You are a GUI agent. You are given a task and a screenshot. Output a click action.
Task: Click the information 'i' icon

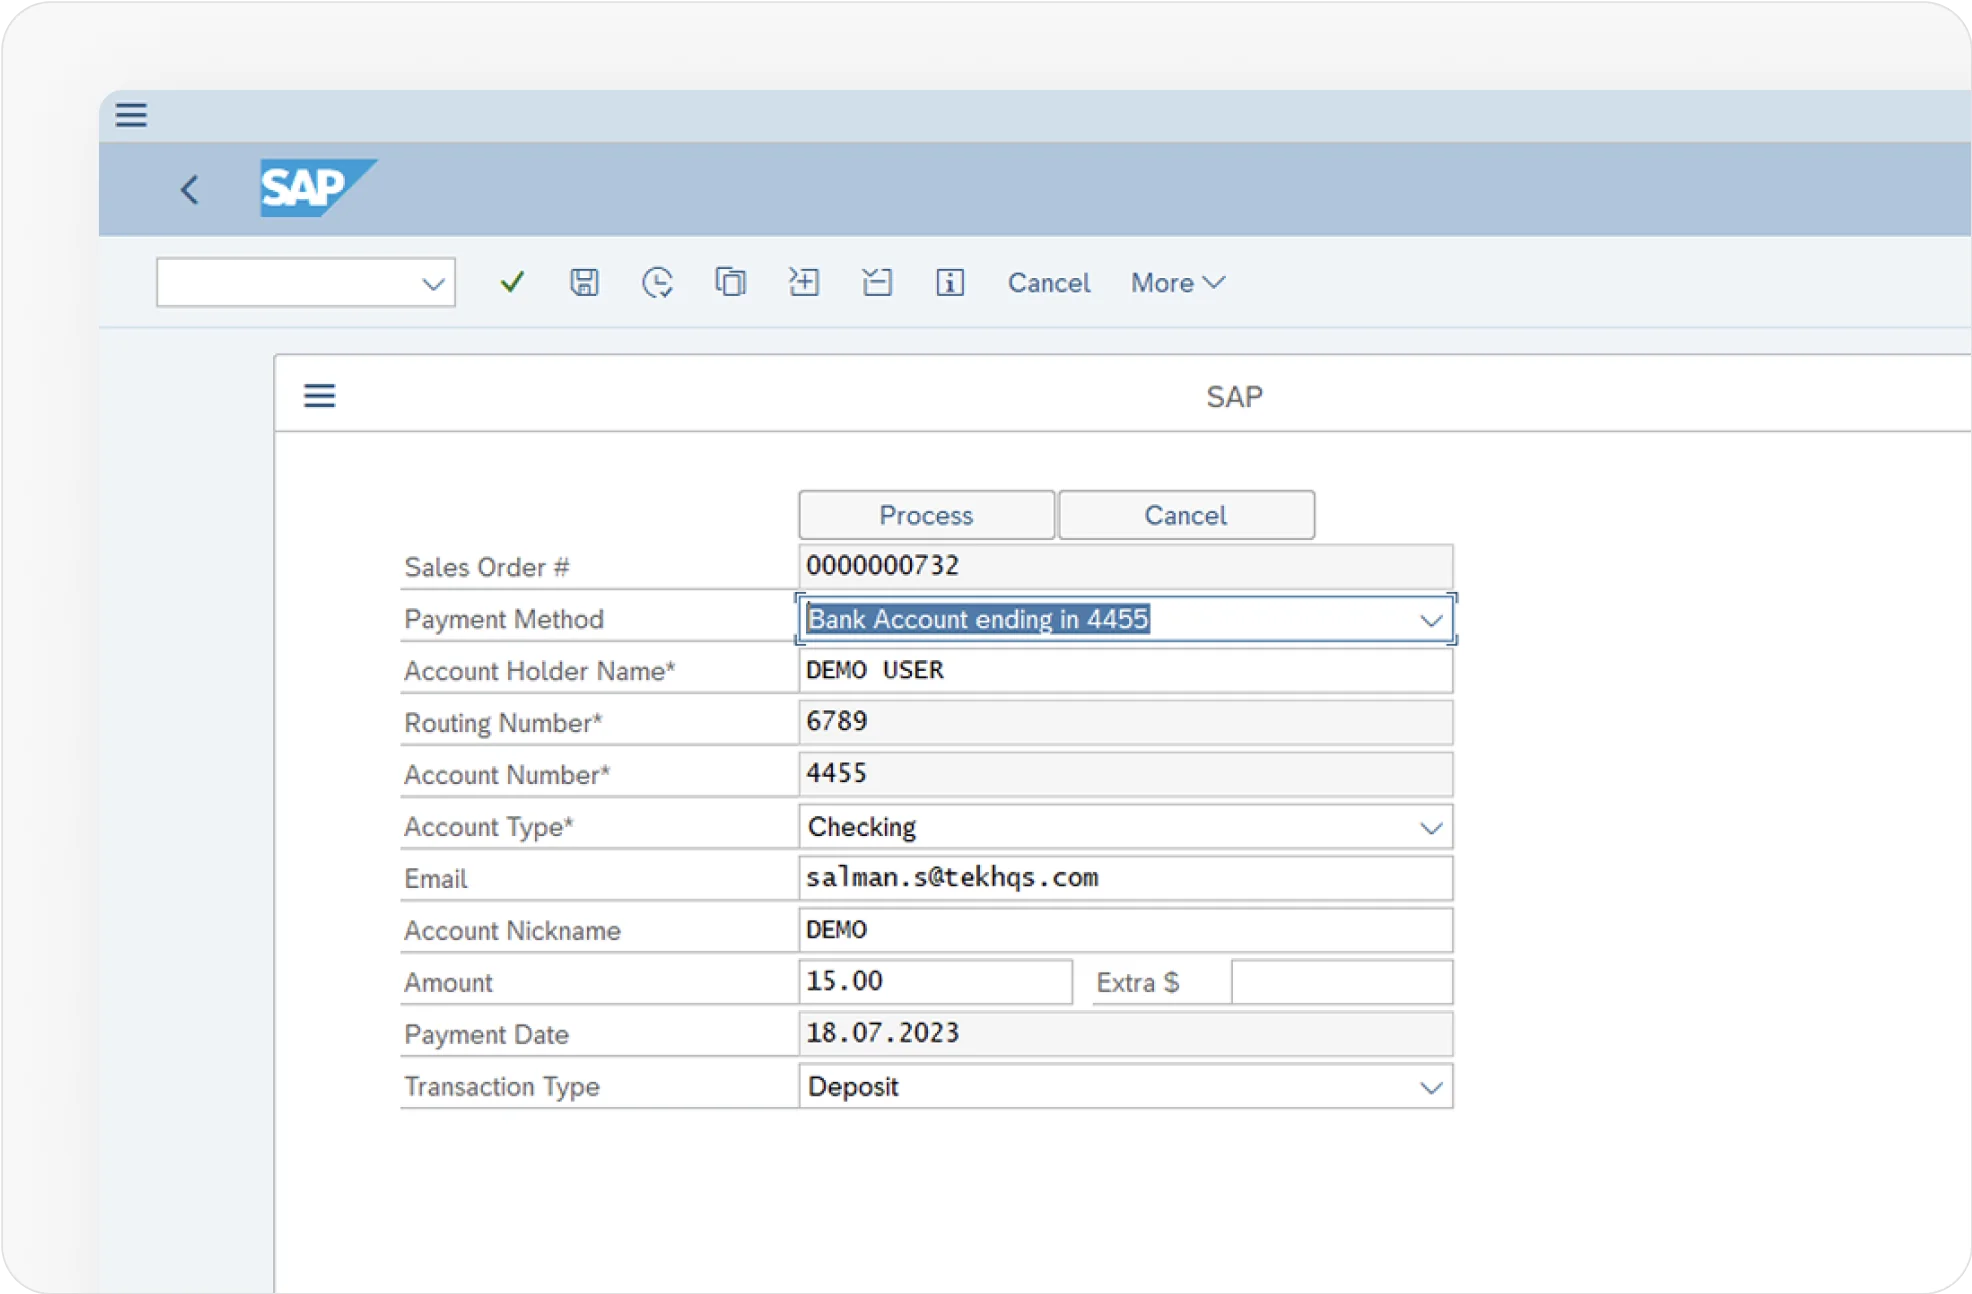tap(949, 282)
